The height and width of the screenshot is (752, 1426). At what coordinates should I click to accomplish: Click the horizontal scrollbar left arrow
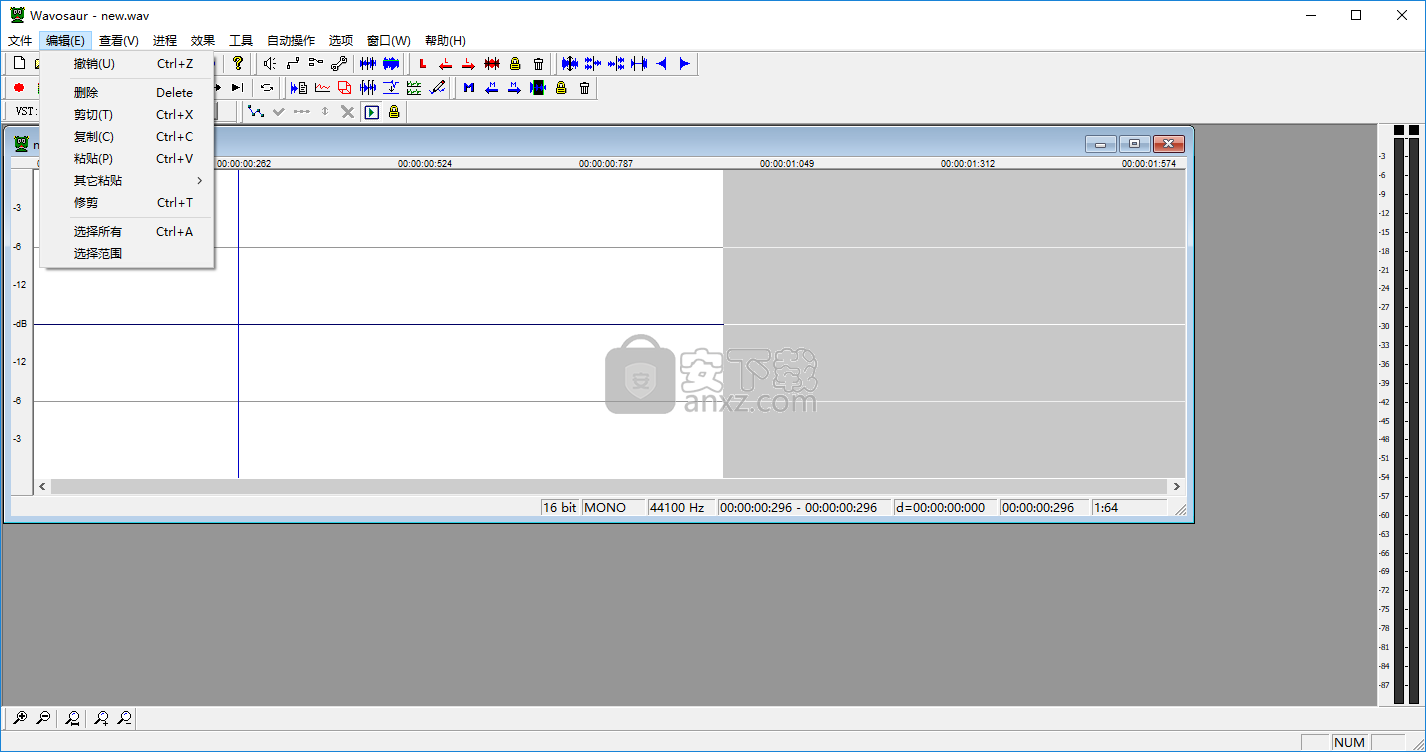tap(42, 486)
